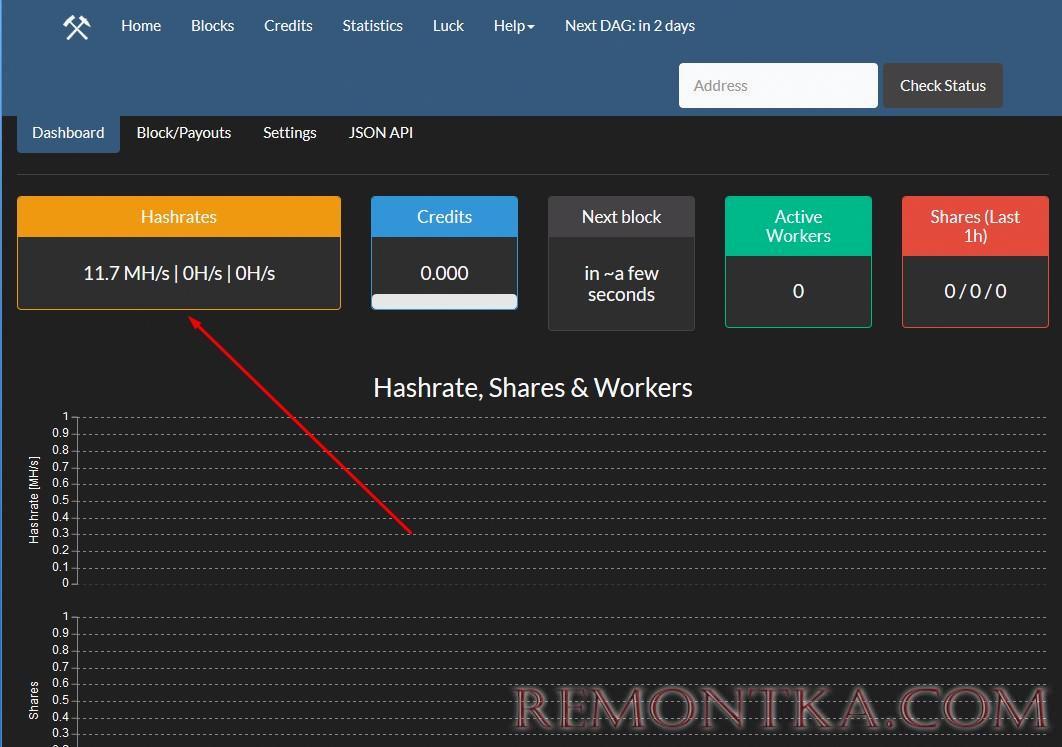
Task: Click the Next DAG info link
Action: coord(629,26)
